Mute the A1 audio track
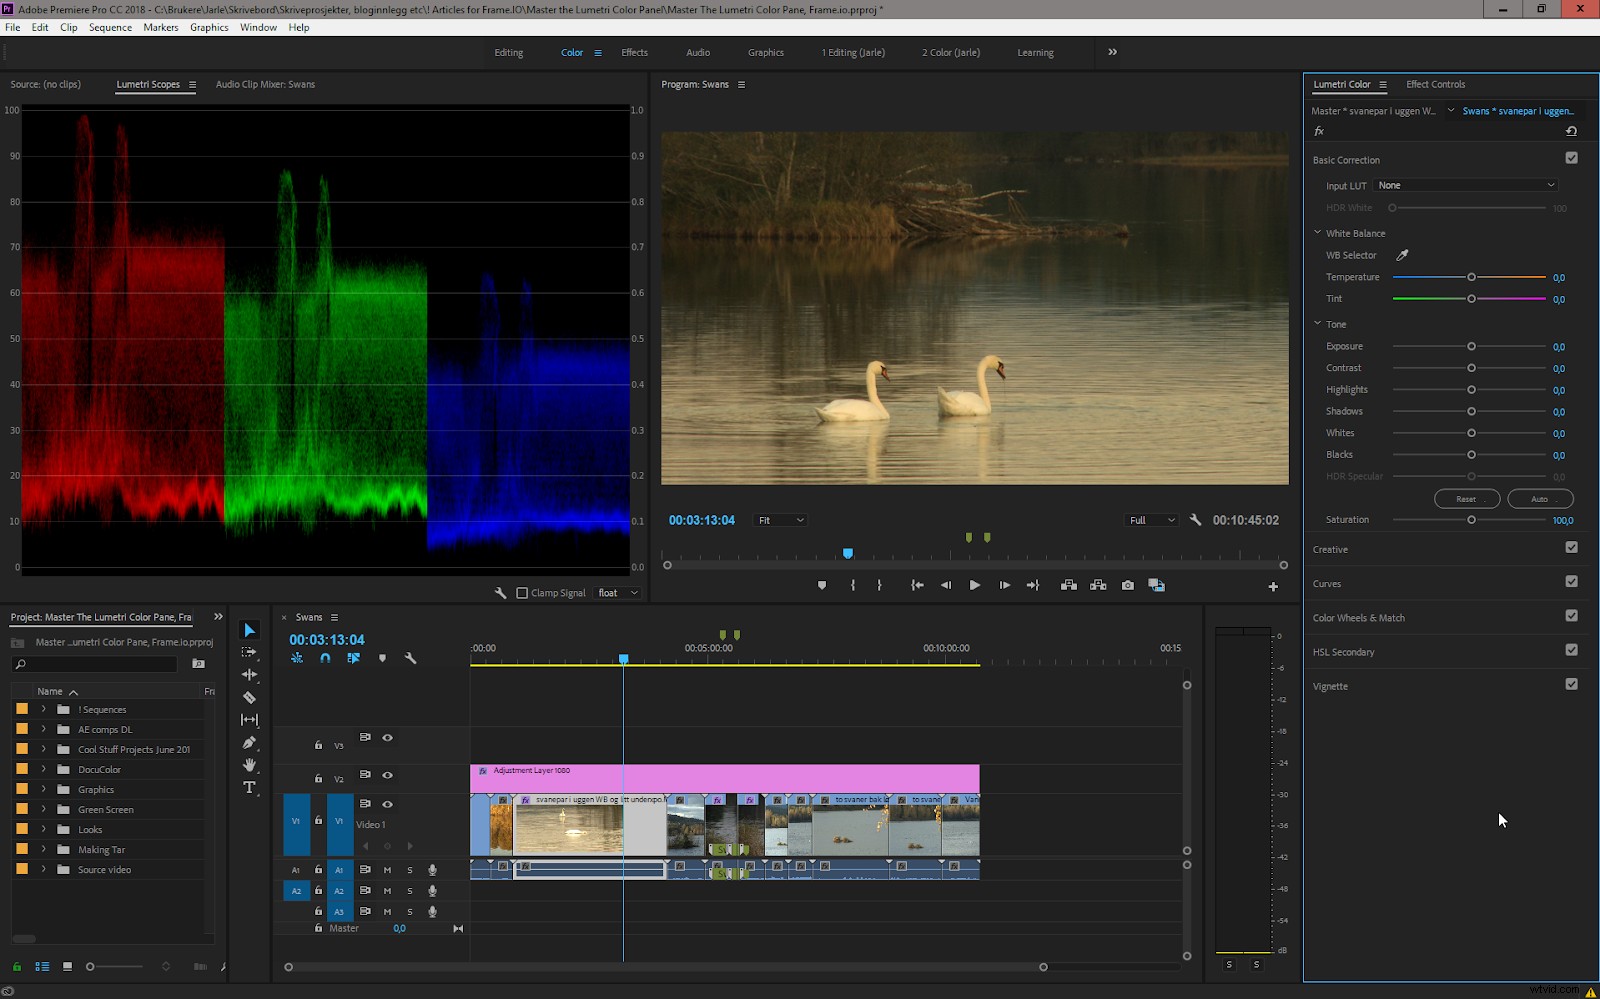Viewport: 1600px width, 999px height. tap(387, 870)
